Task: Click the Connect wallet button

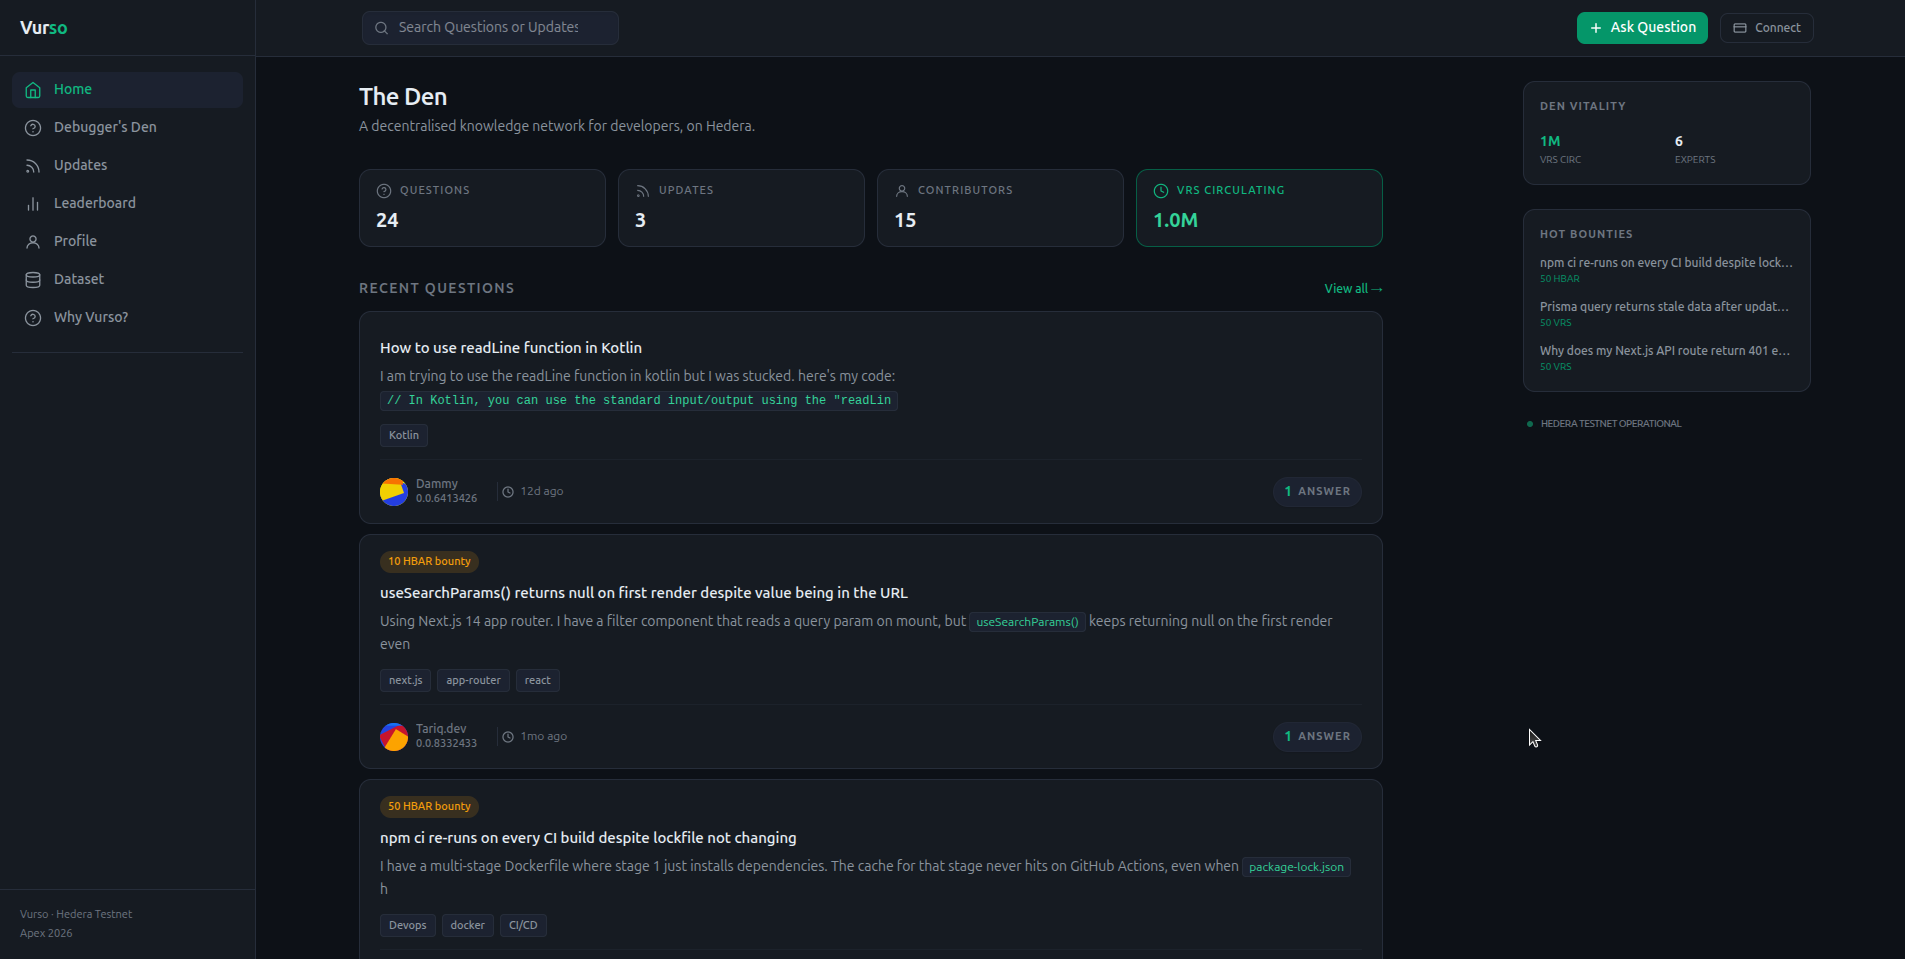Action: tap(1766, 28)
